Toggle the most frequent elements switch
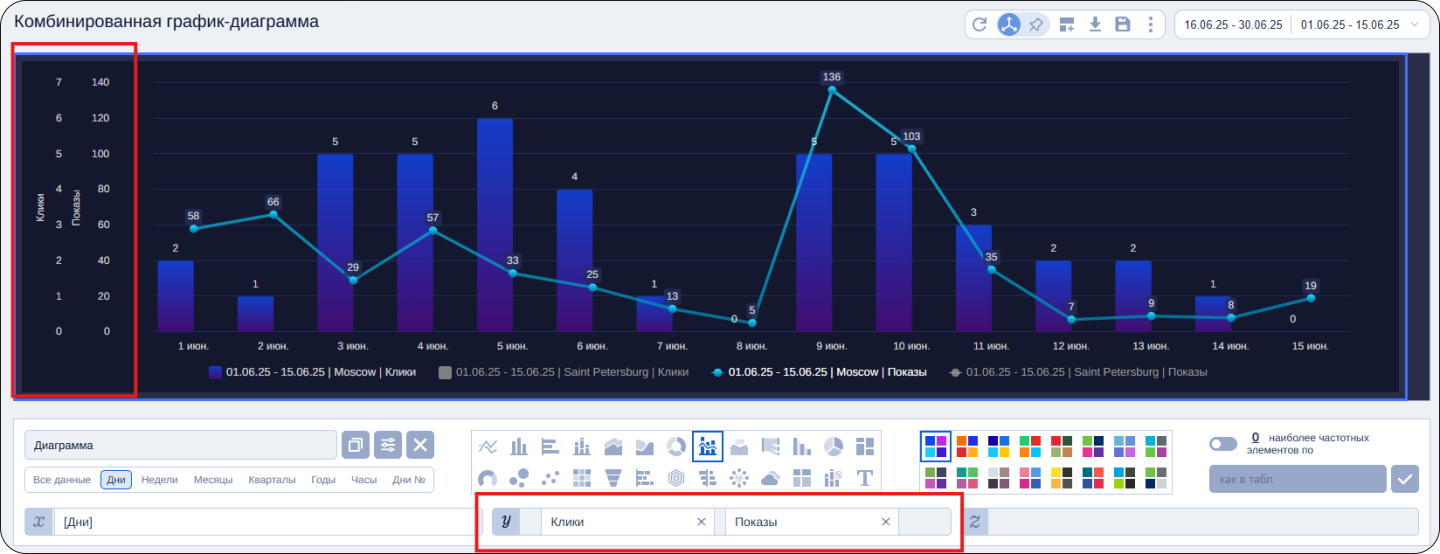 [x=1222, y=444]
